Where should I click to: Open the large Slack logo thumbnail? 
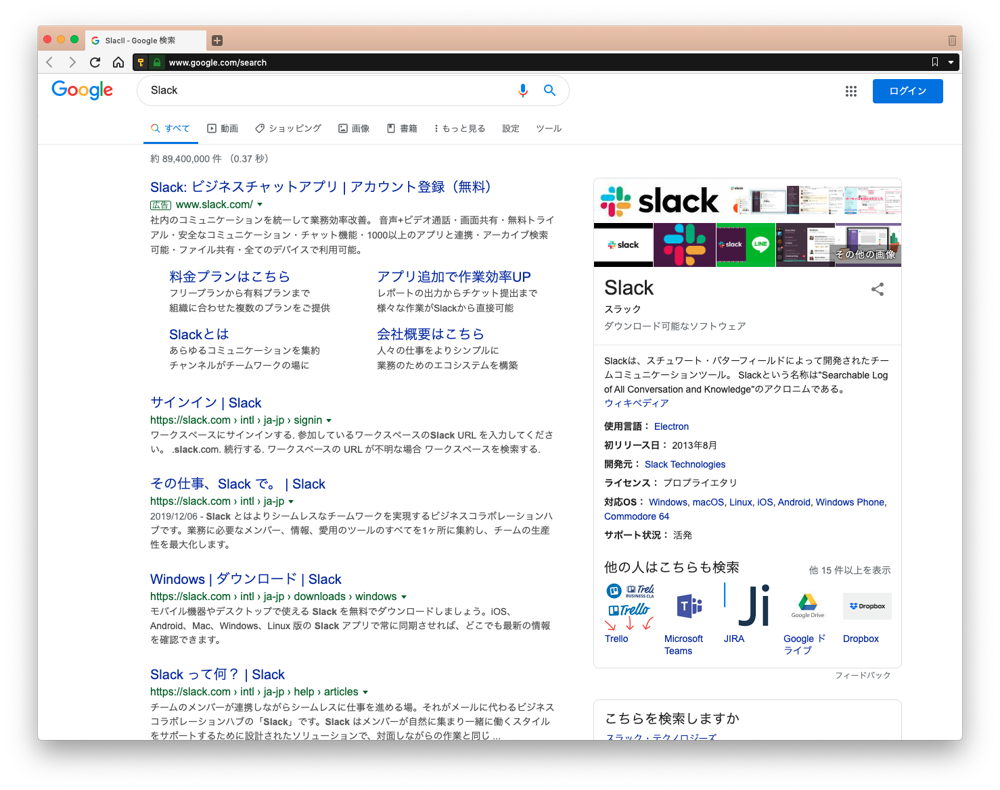pyautogui.click(x=660, y=201)
